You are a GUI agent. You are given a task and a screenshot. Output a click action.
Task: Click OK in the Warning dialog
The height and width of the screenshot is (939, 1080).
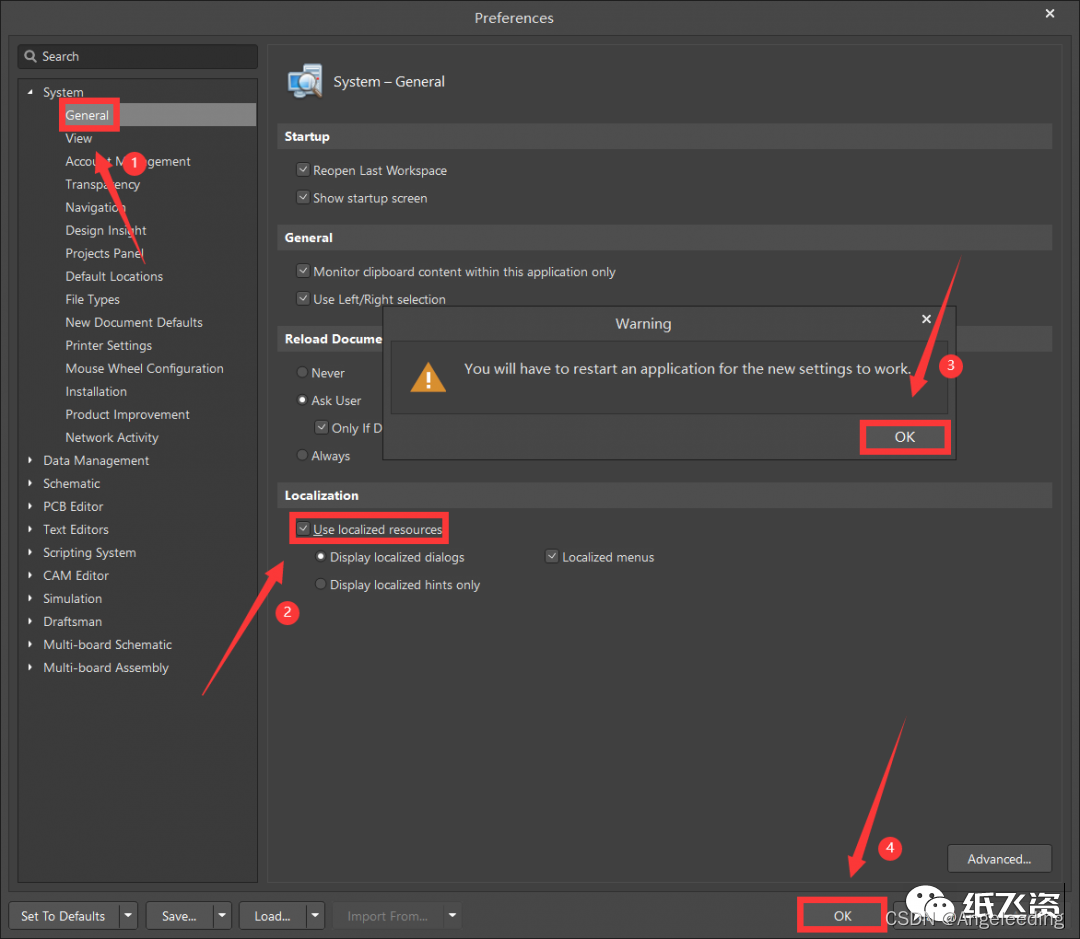(904, 437)
